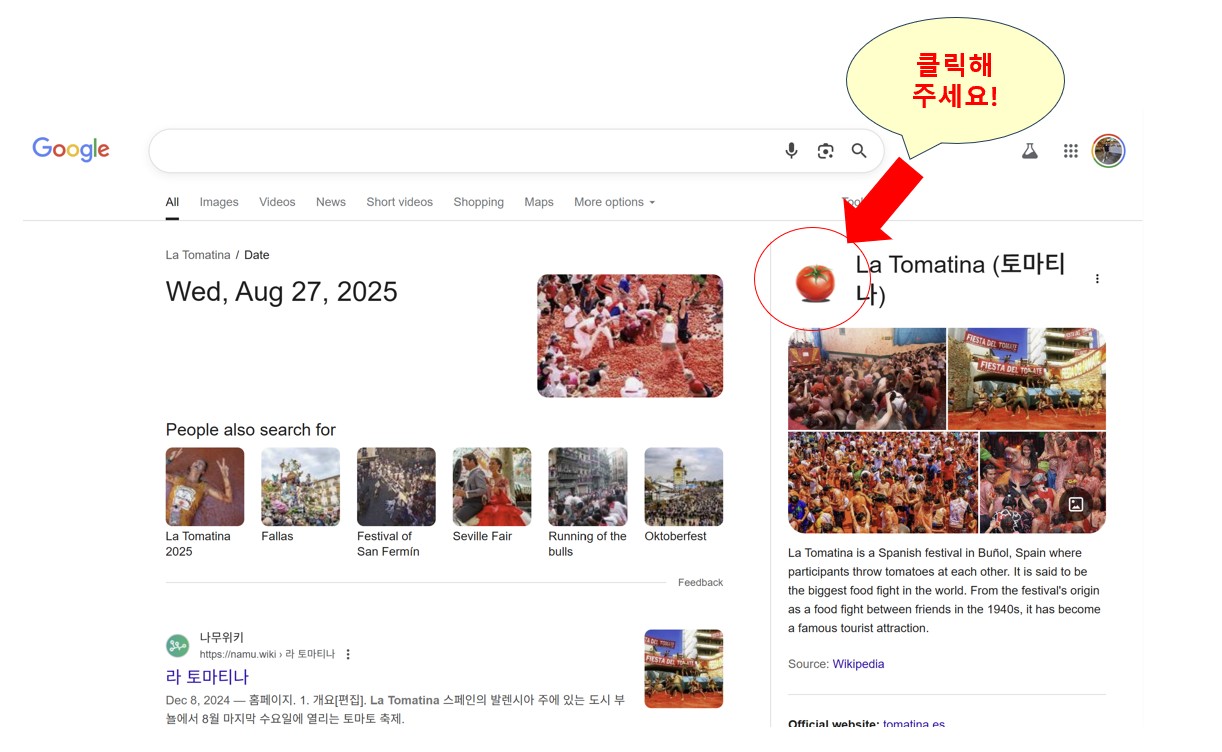Click the La Tomatina breadcrumb link

coord(198,255)
